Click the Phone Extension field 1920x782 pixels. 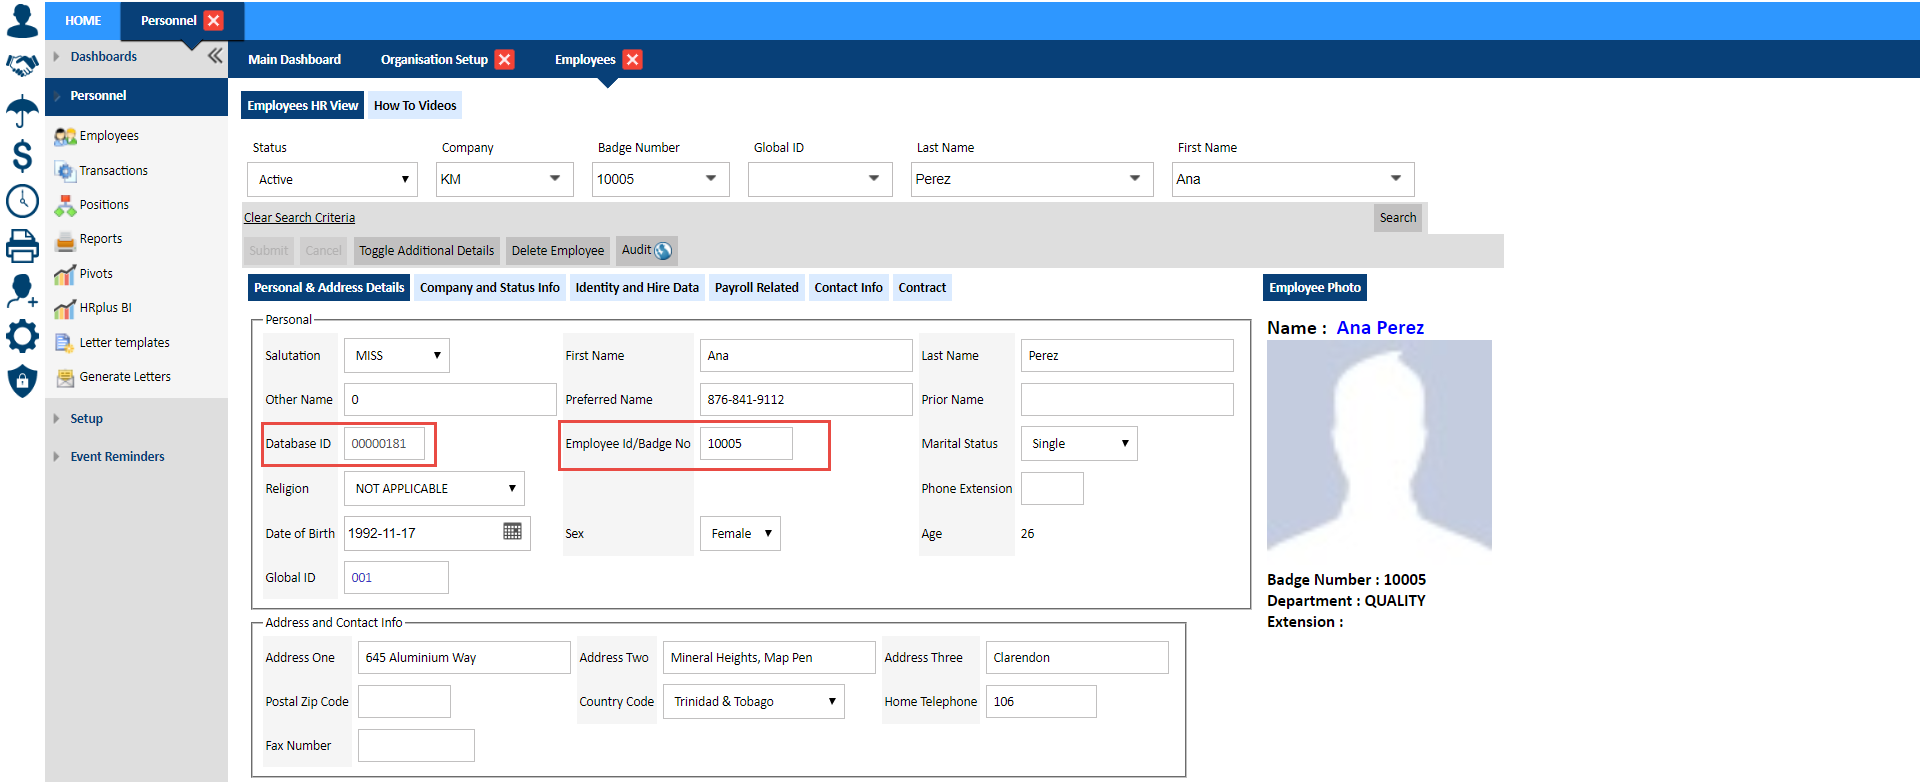[x=1052, y=488]
